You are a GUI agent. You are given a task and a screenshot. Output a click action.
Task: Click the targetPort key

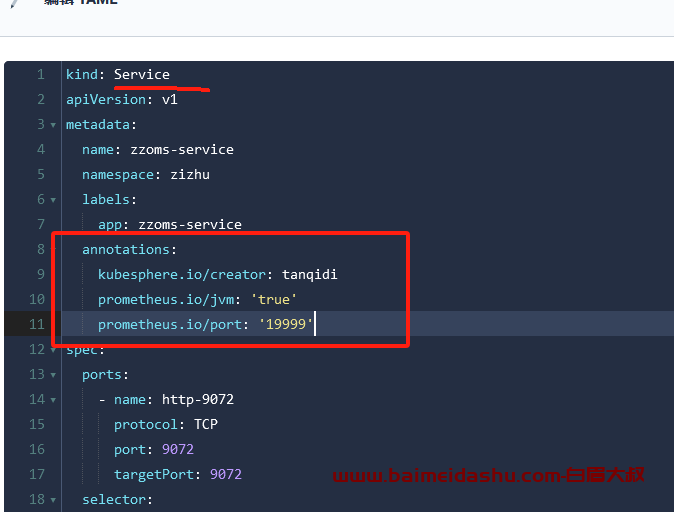(x=154, y=474)
